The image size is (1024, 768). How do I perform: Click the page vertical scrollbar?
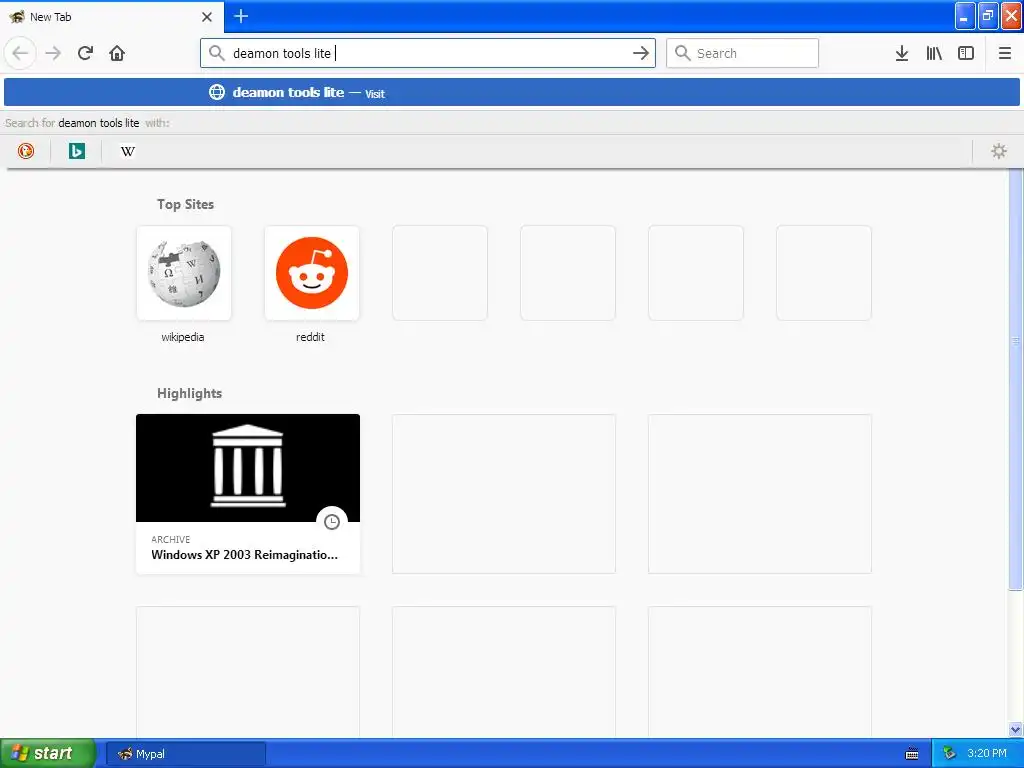1016,379
